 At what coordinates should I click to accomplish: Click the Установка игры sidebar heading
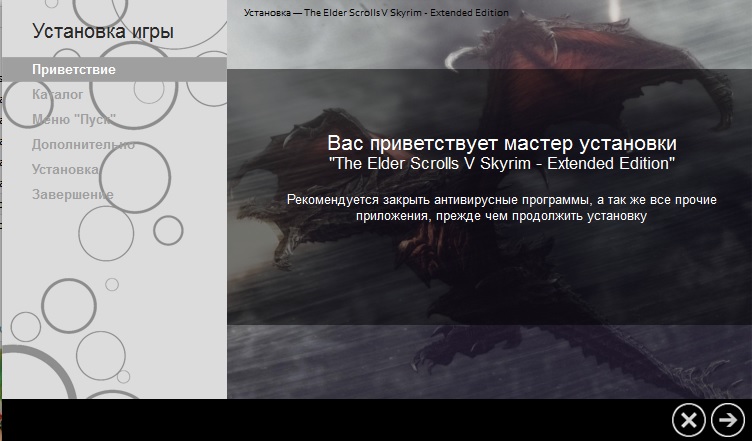(102, 32)
